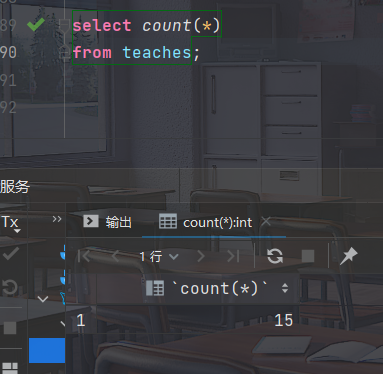
Task: Click the commit checkmark in services sidebar
Action: [11, 254]
